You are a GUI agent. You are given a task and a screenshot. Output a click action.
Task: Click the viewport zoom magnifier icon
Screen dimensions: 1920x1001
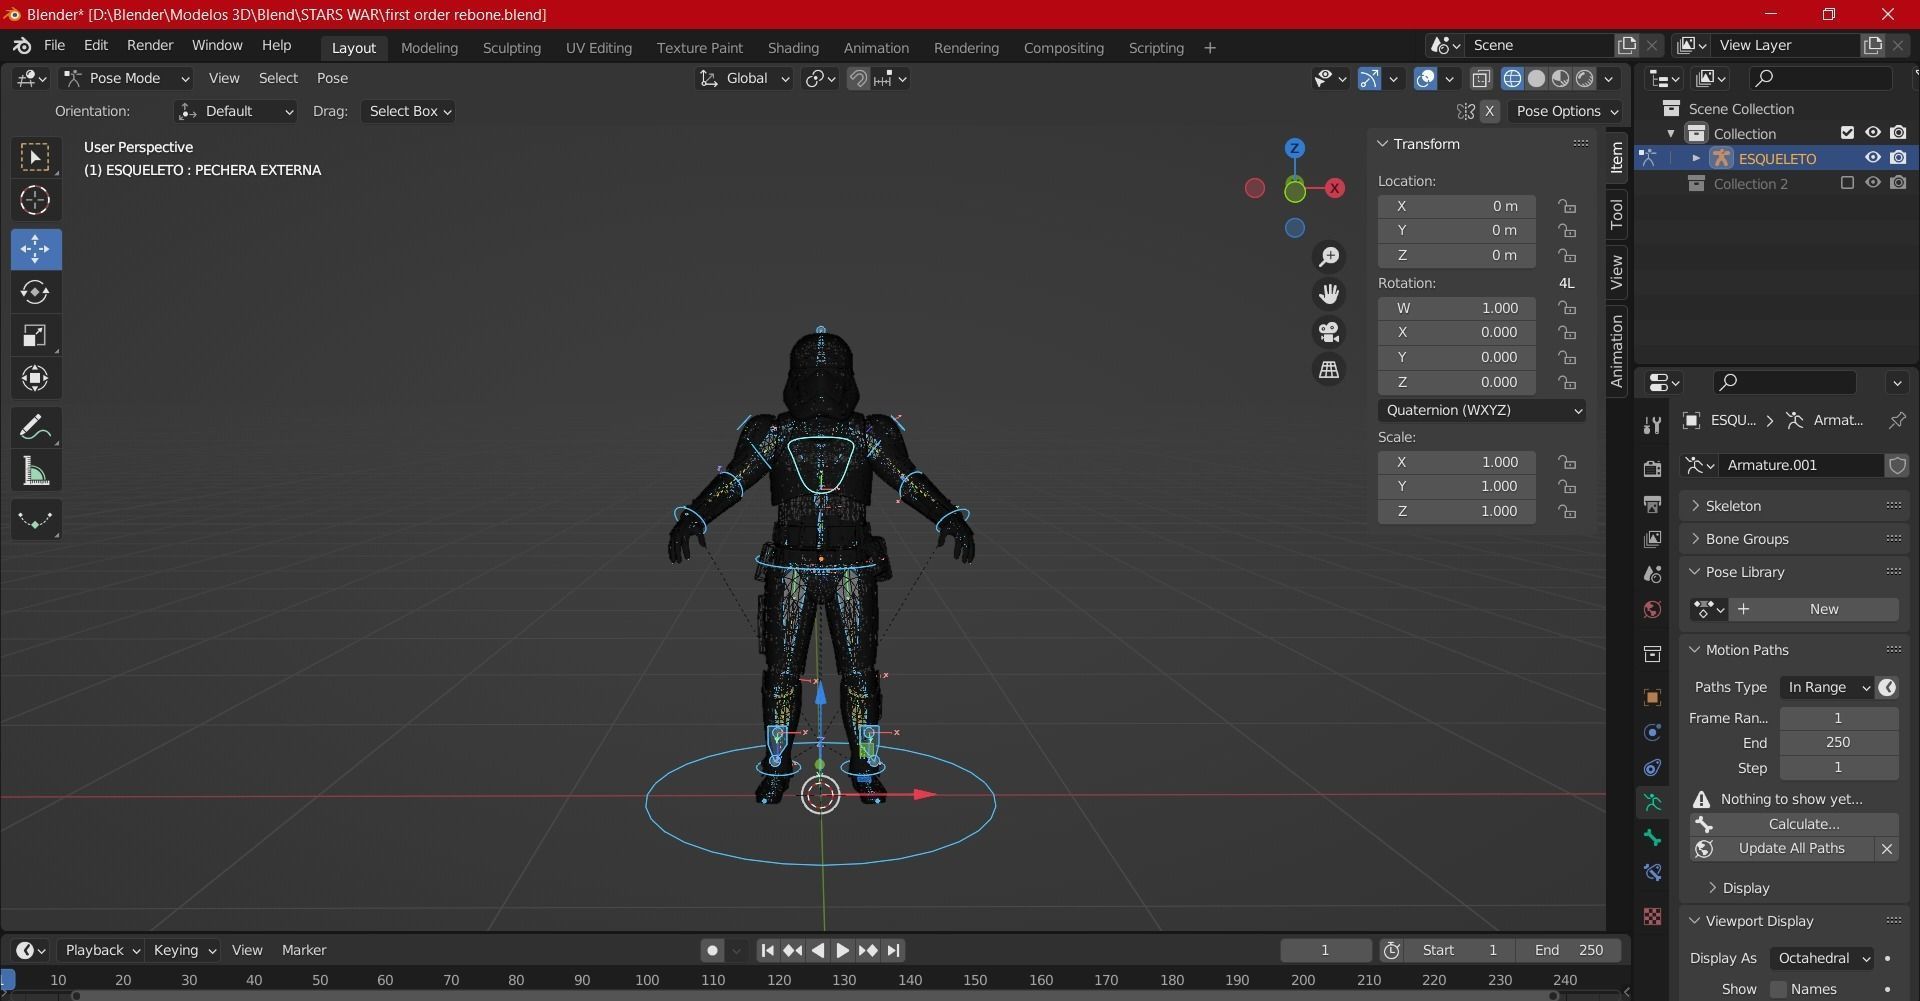click(x=1329, y=257)
